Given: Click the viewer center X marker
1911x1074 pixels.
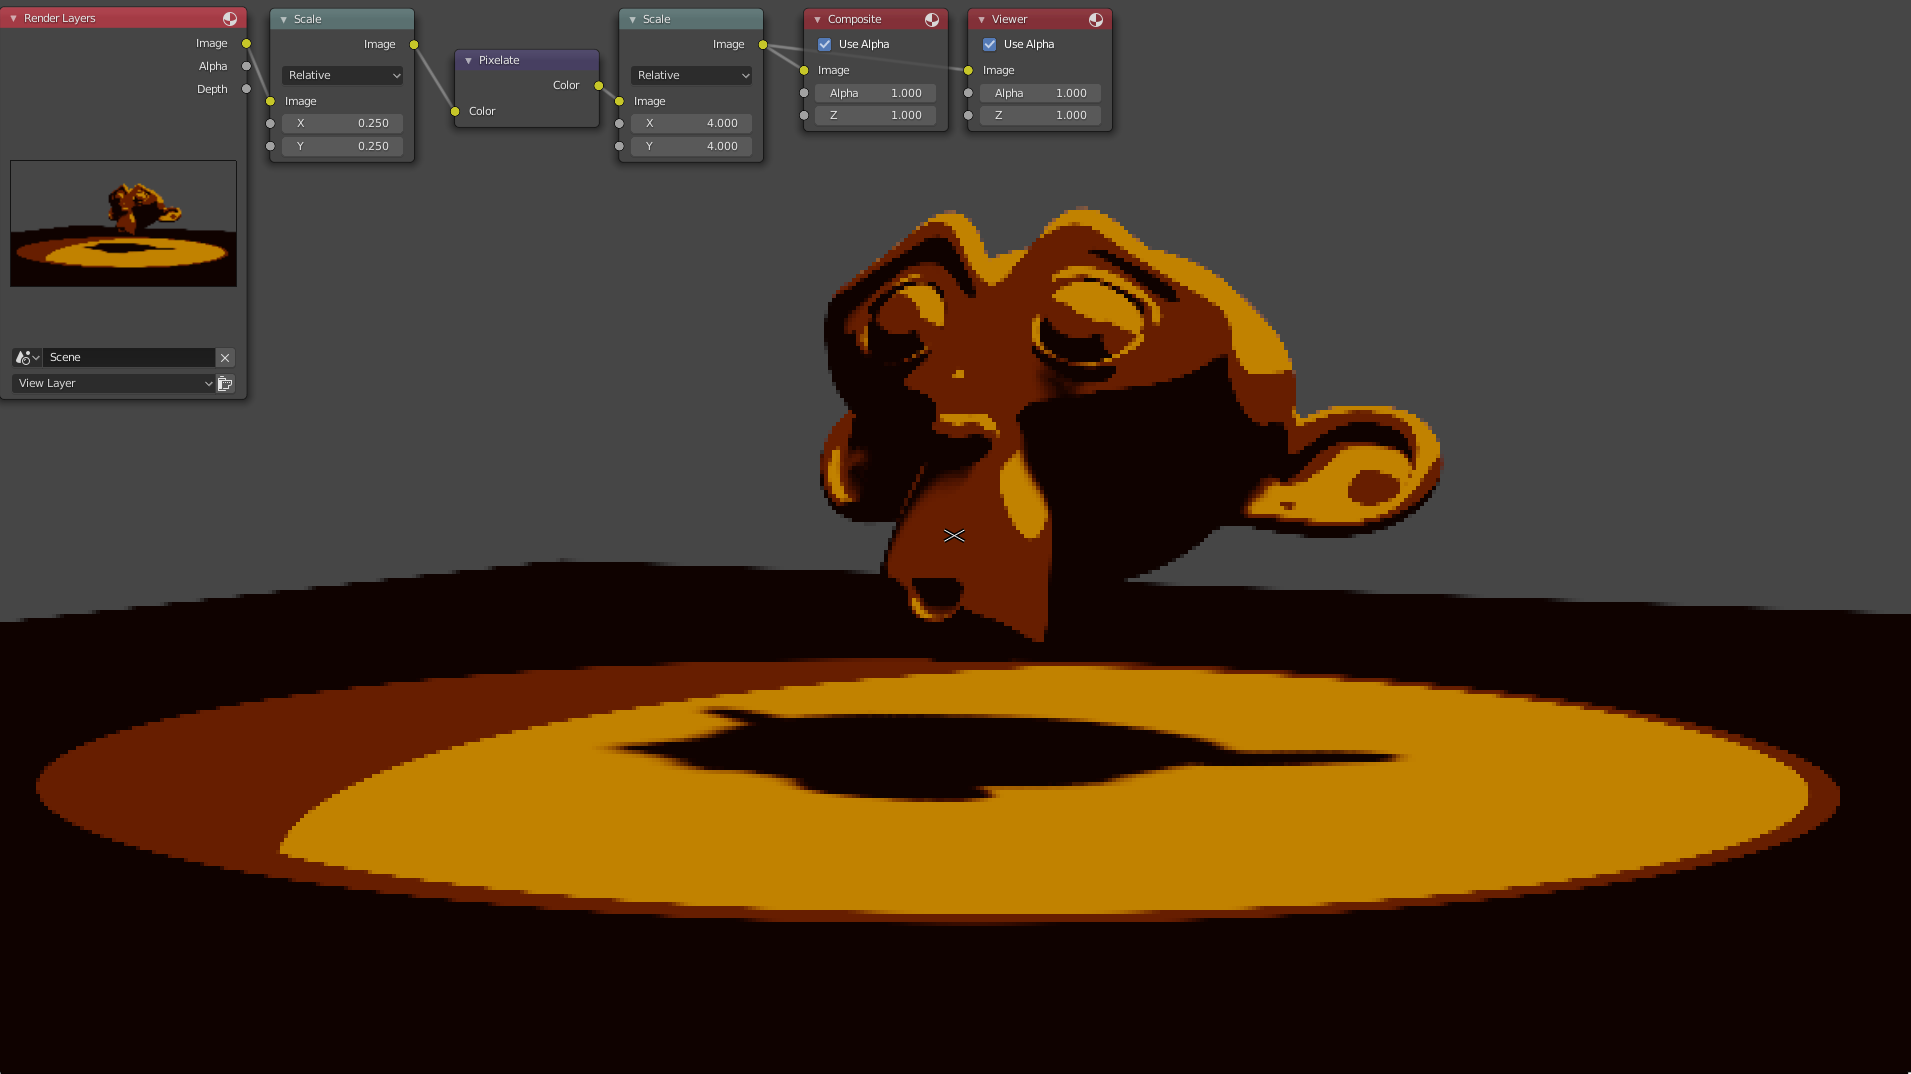Looking at the screenshot, I should pyautogui.click(x=954, y=536).
